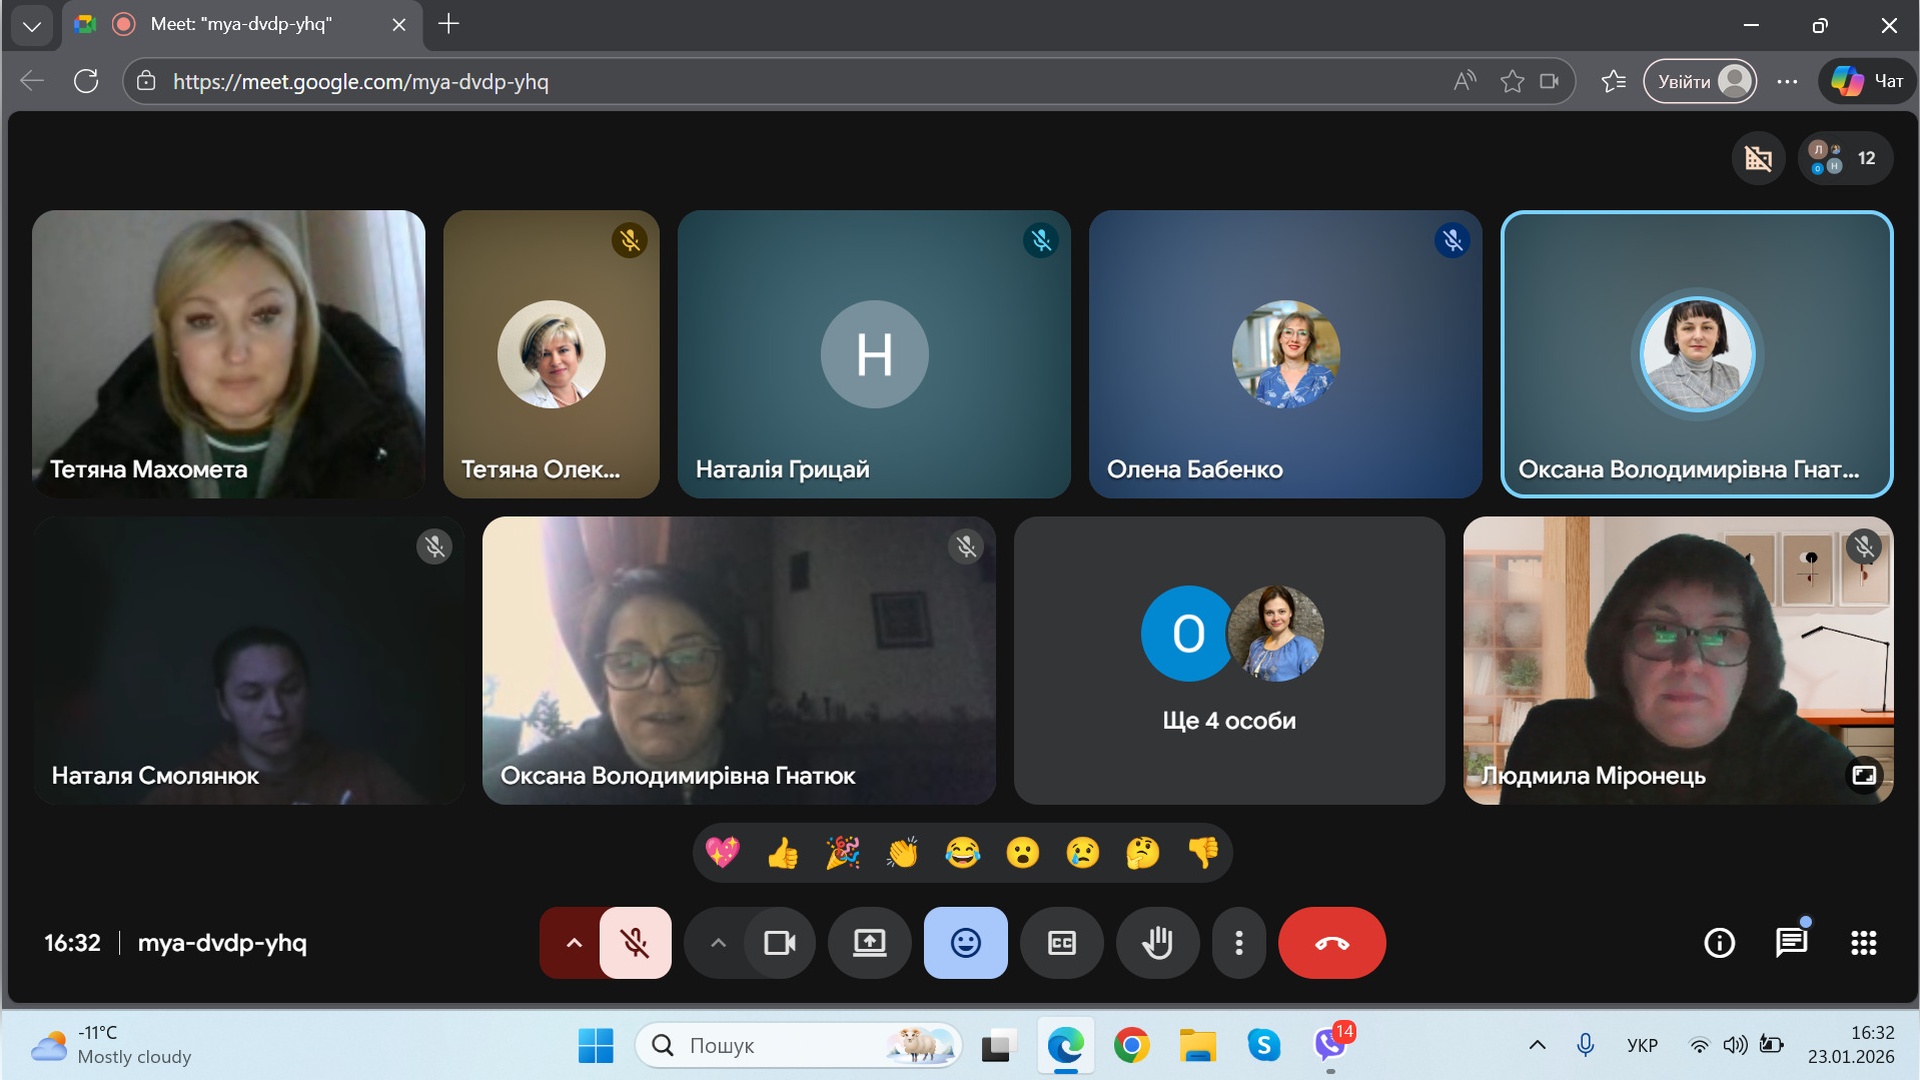The width and height of the screenshot is (1920, 1080).
Task: Click the Пошук taskbar search field
Action: (780, 1046)
